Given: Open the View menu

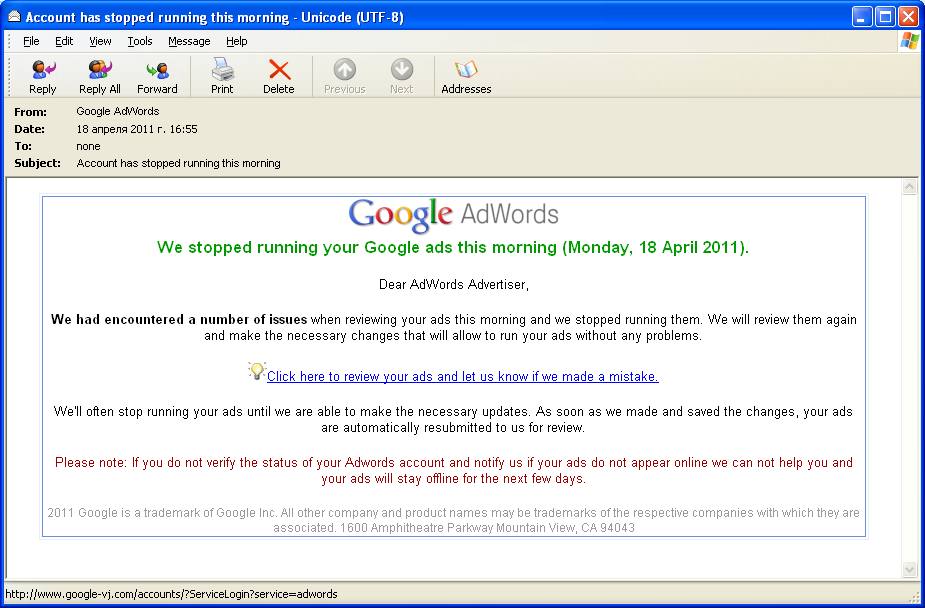Looking at the screenshot, I should tap(100, 41).
